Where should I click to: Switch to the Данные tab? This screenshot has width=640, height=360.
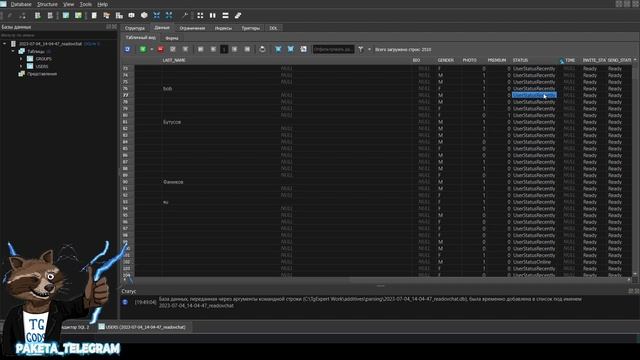tap(162, 28)
